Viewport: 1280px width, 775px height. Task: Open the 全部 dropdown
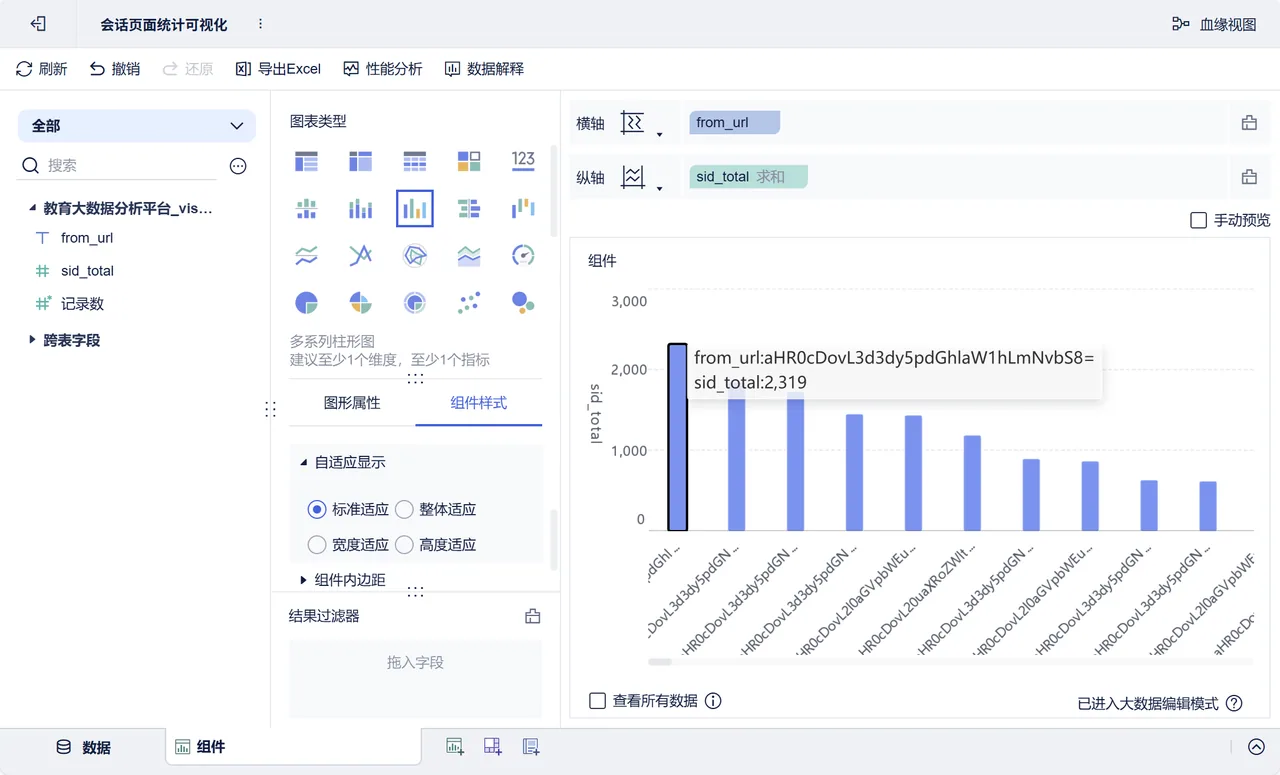(x=137, y=126)
